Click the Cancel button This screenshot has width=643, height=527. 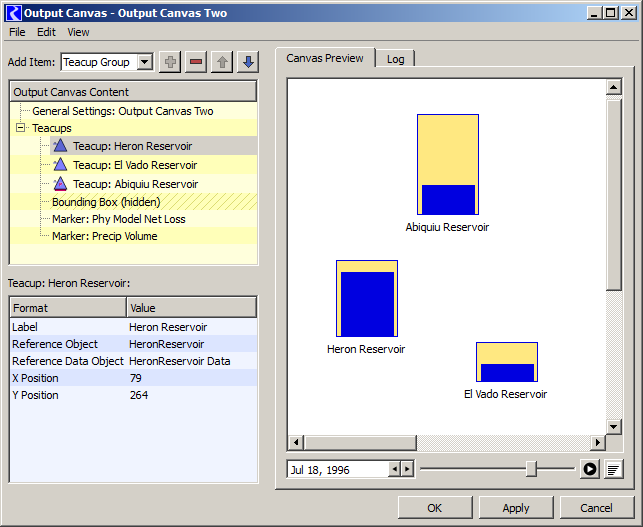596,508
